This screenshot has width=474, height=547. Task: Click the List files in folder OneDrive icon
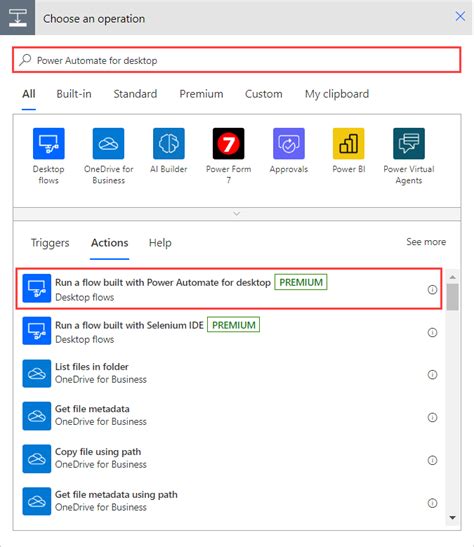click(37, 374)
